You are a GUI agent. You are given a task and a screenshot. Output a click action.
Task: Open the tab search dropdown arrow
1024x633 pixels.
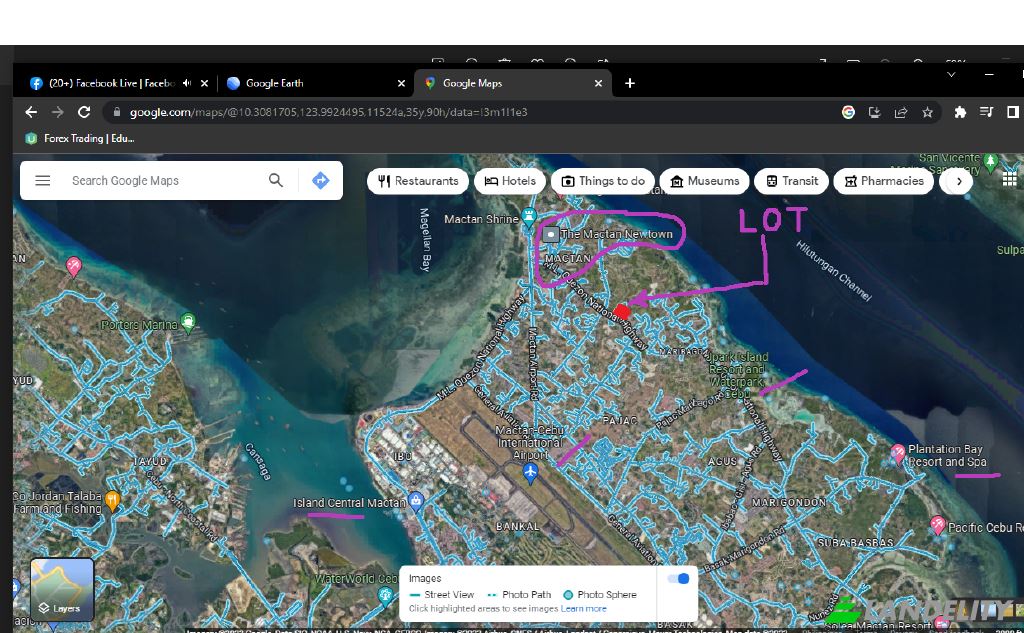tap(950, 75)
